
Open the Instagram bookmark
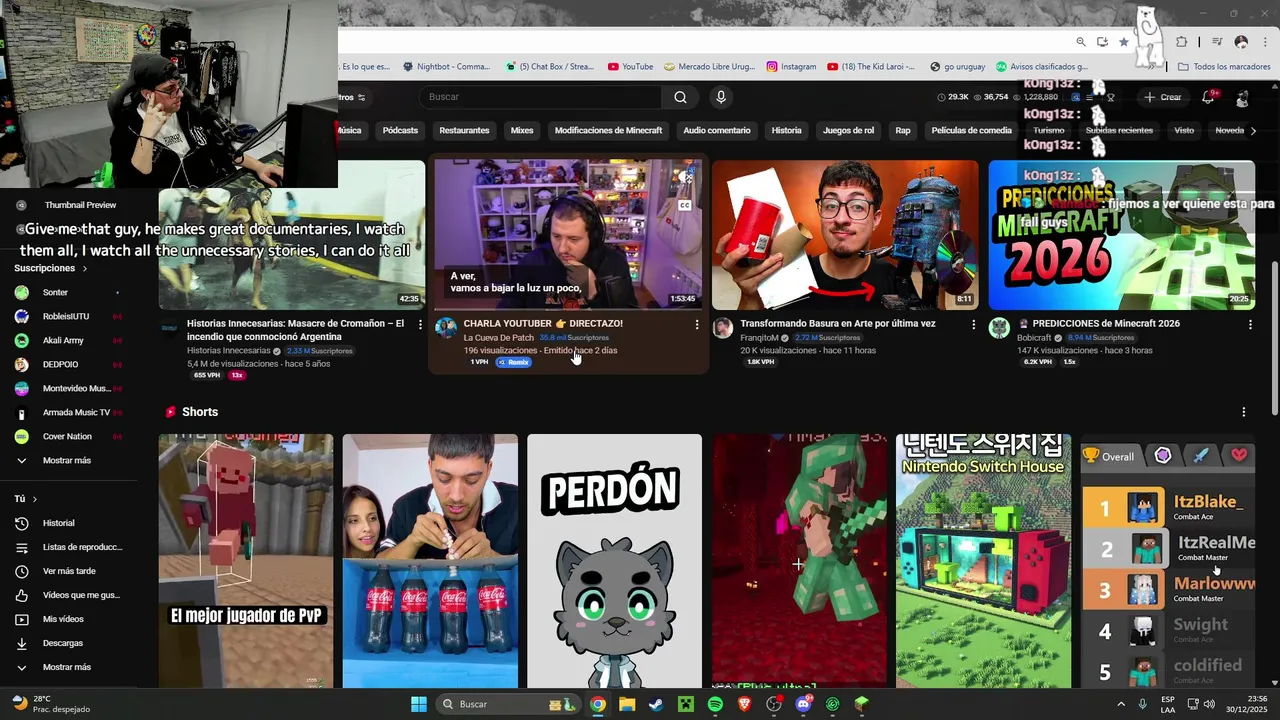791,67
